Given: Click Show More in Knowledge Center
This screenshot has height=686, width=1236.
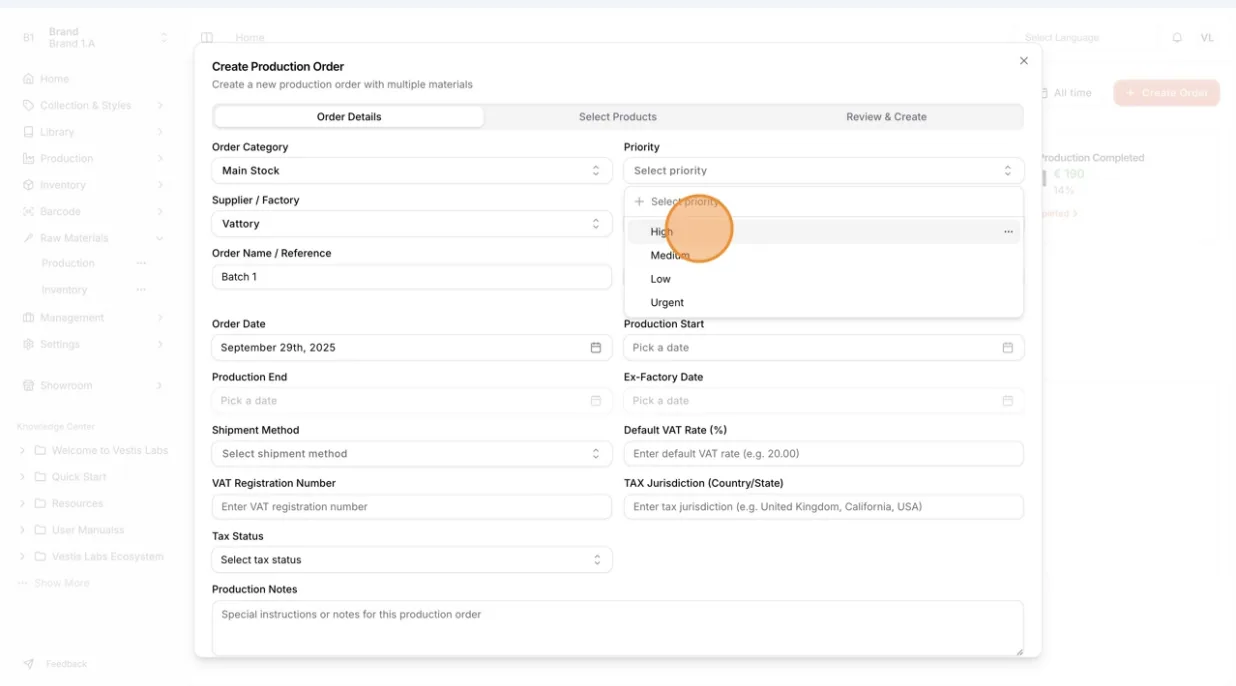Looking at the screenshot, I should [x=54, y=583].
